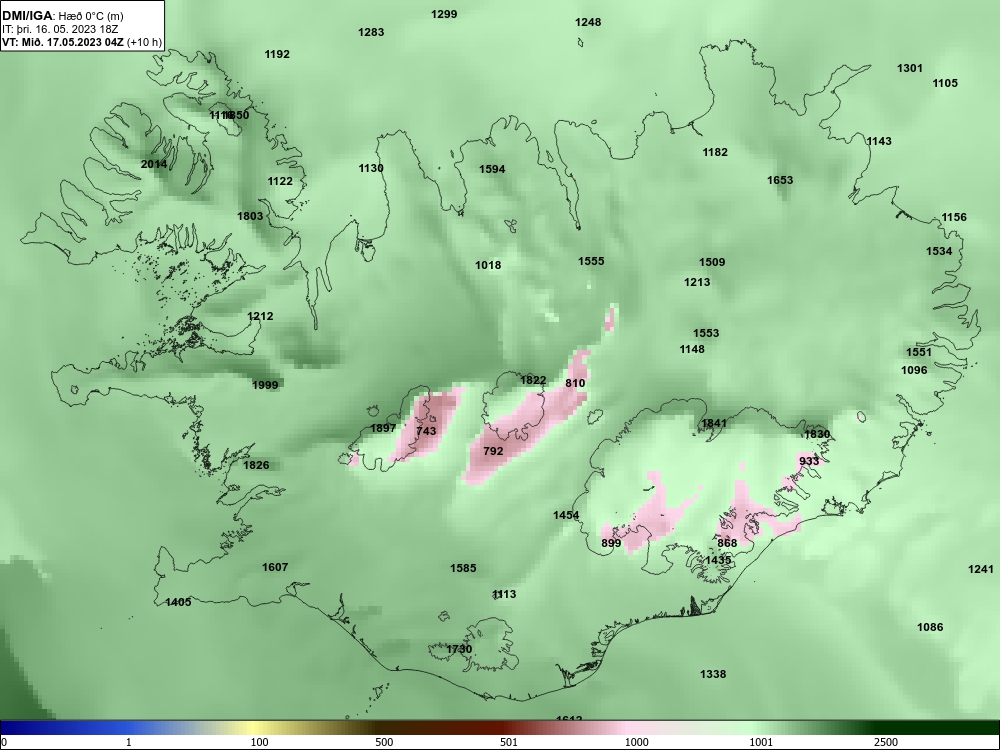Click the 1897 height label
This screenshot has height=750, width=1000.
[x=383, y=428]
